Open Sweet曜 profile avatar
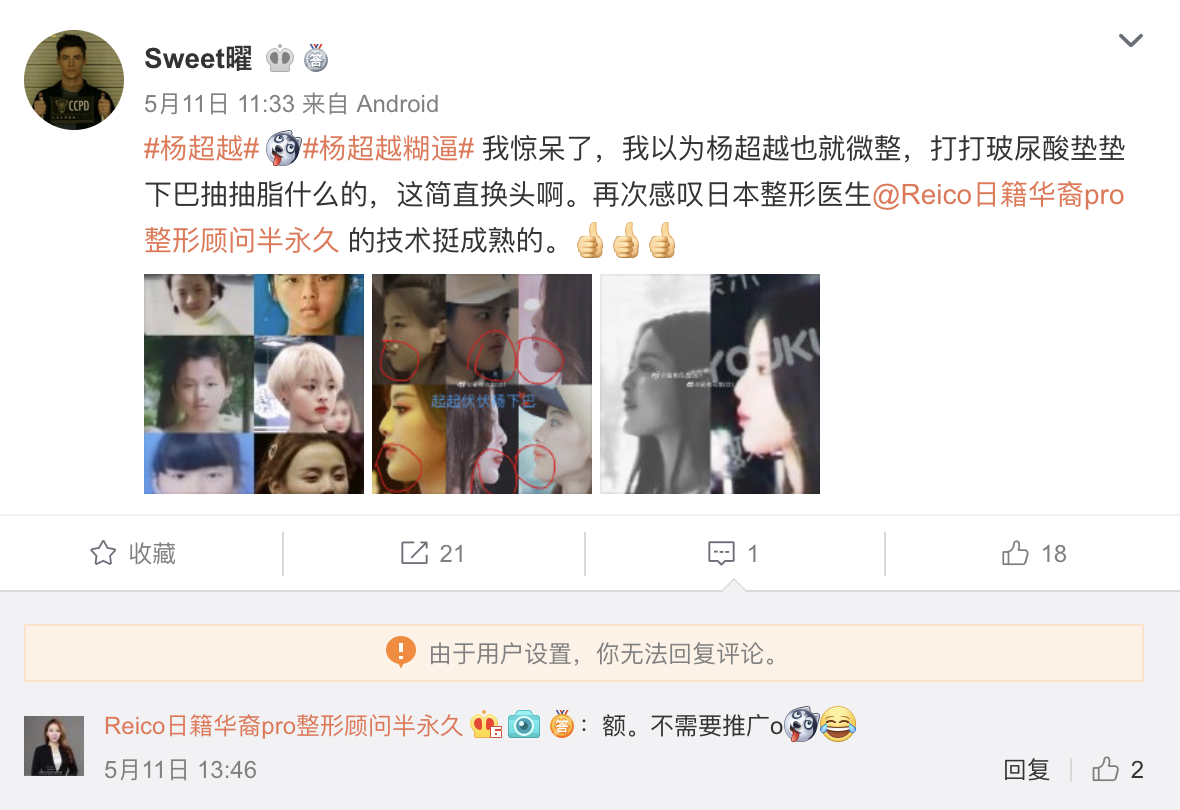Screen dimensions: 1180x810 [74, 80]
